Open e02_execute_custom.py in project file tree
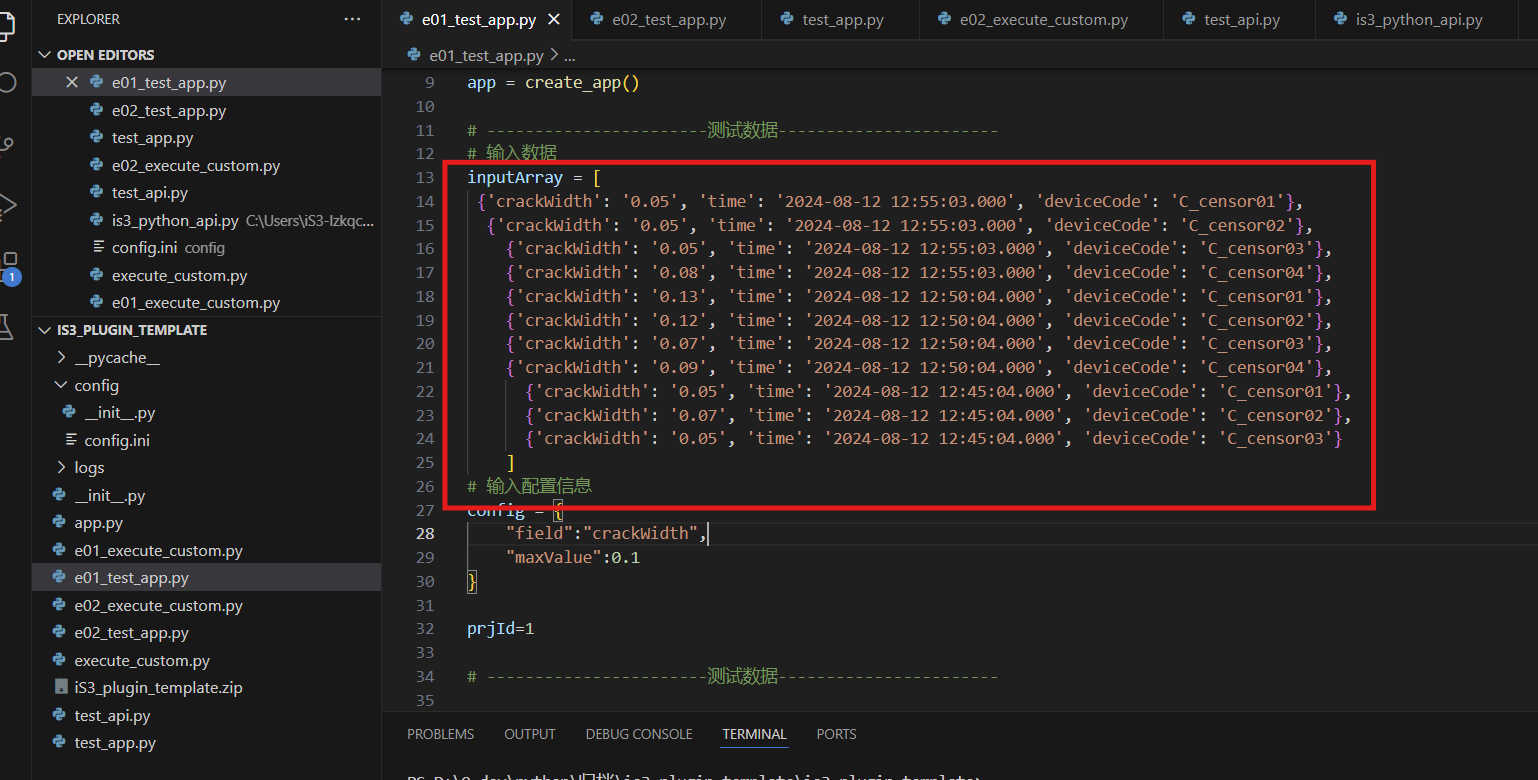This screenshot has height=780, width=1538. click(206, 605)
